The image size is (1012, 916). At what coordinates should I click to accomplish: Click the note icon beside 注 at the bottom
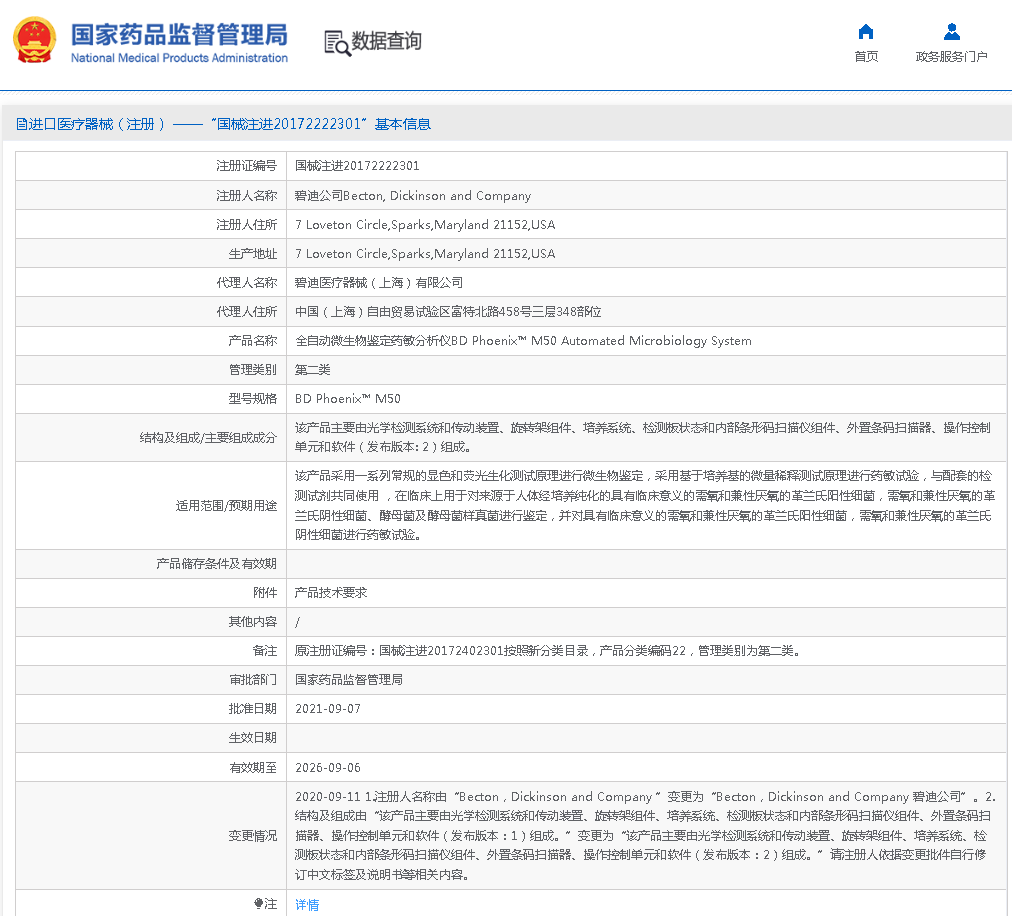tap(258, 904)
